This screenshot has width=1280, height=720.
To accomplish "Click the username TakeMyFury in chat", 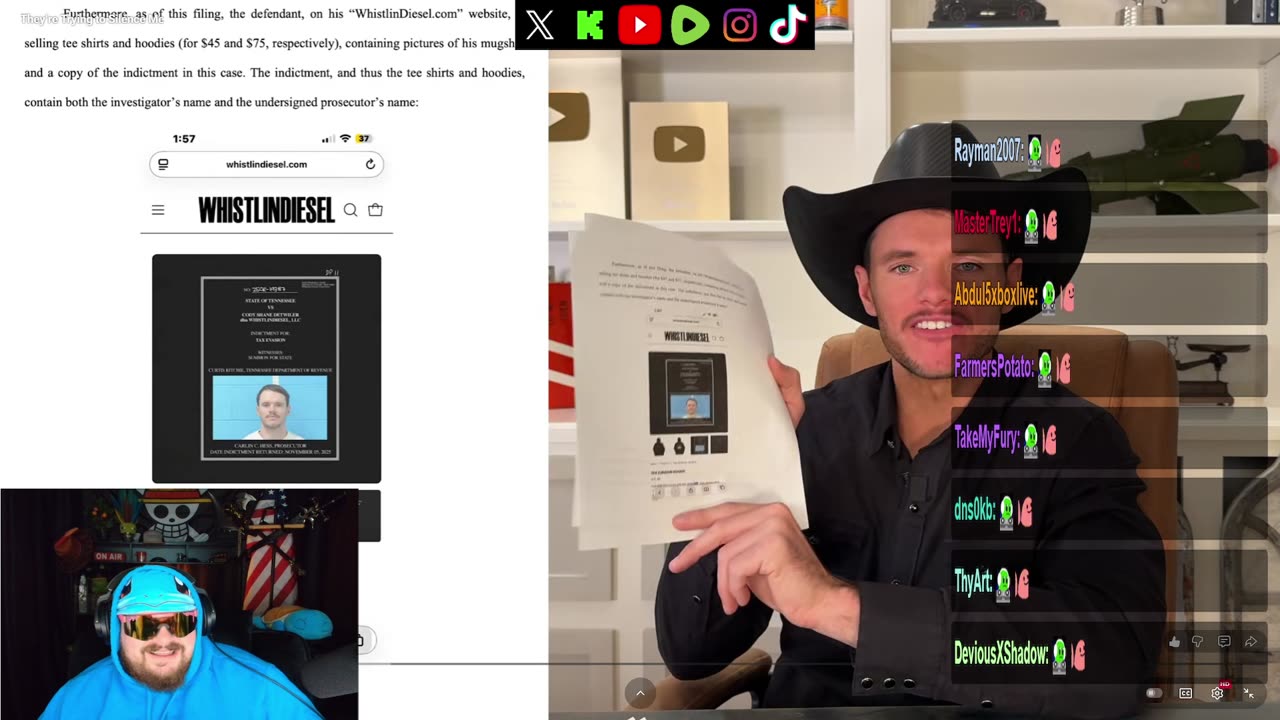I will pos(986,439).
